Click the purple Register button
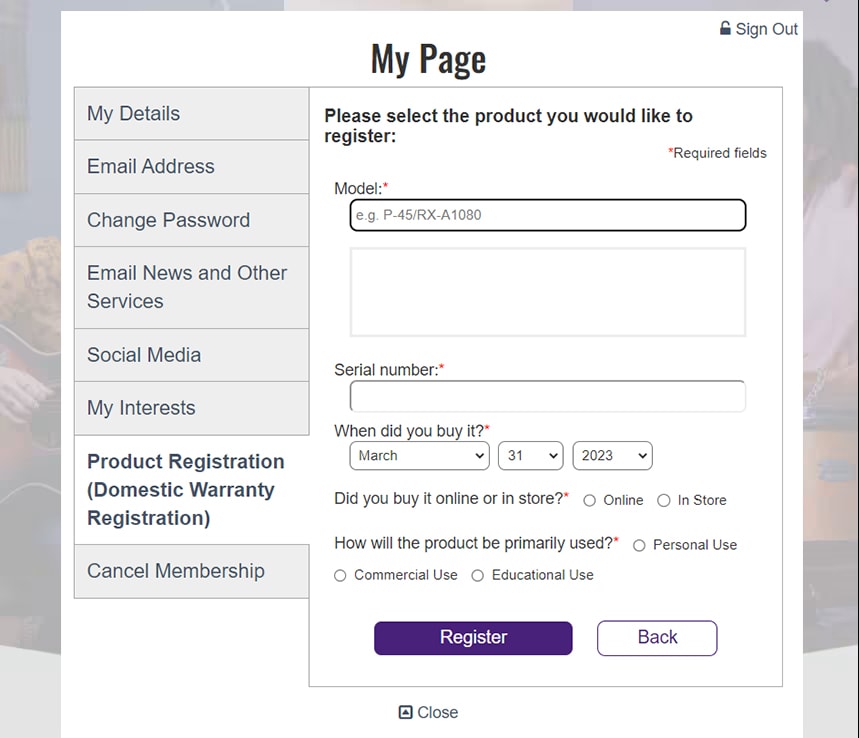This screenshot has width=859, height=738. coord(473,638)
